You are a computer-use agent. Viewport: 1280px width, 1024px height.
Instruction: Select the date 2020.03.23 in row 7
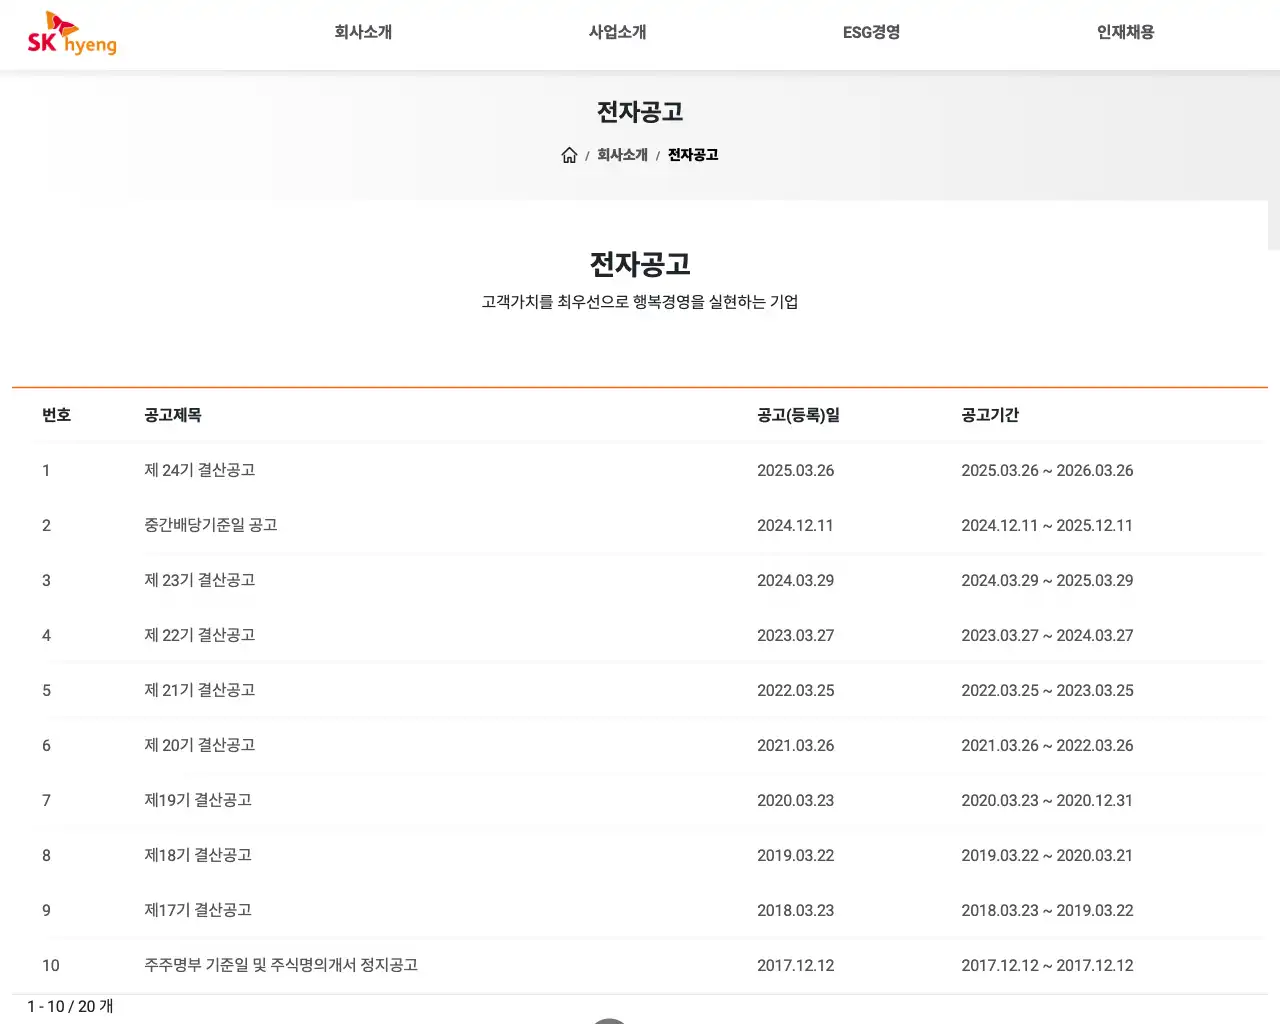795,800
